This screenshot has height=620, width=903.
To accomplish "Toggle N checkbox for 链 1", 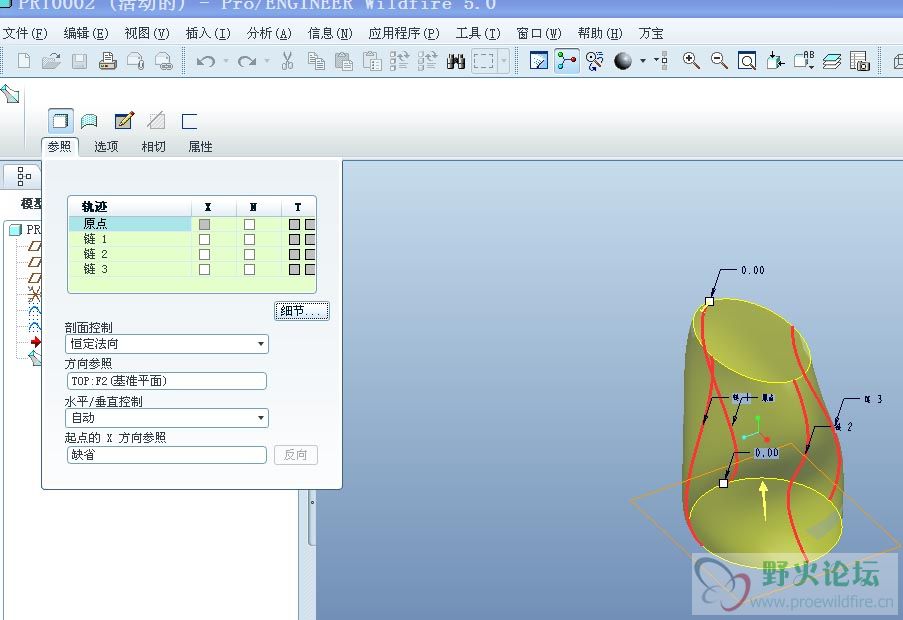I will pyautogui.click(x=249, y=239).
